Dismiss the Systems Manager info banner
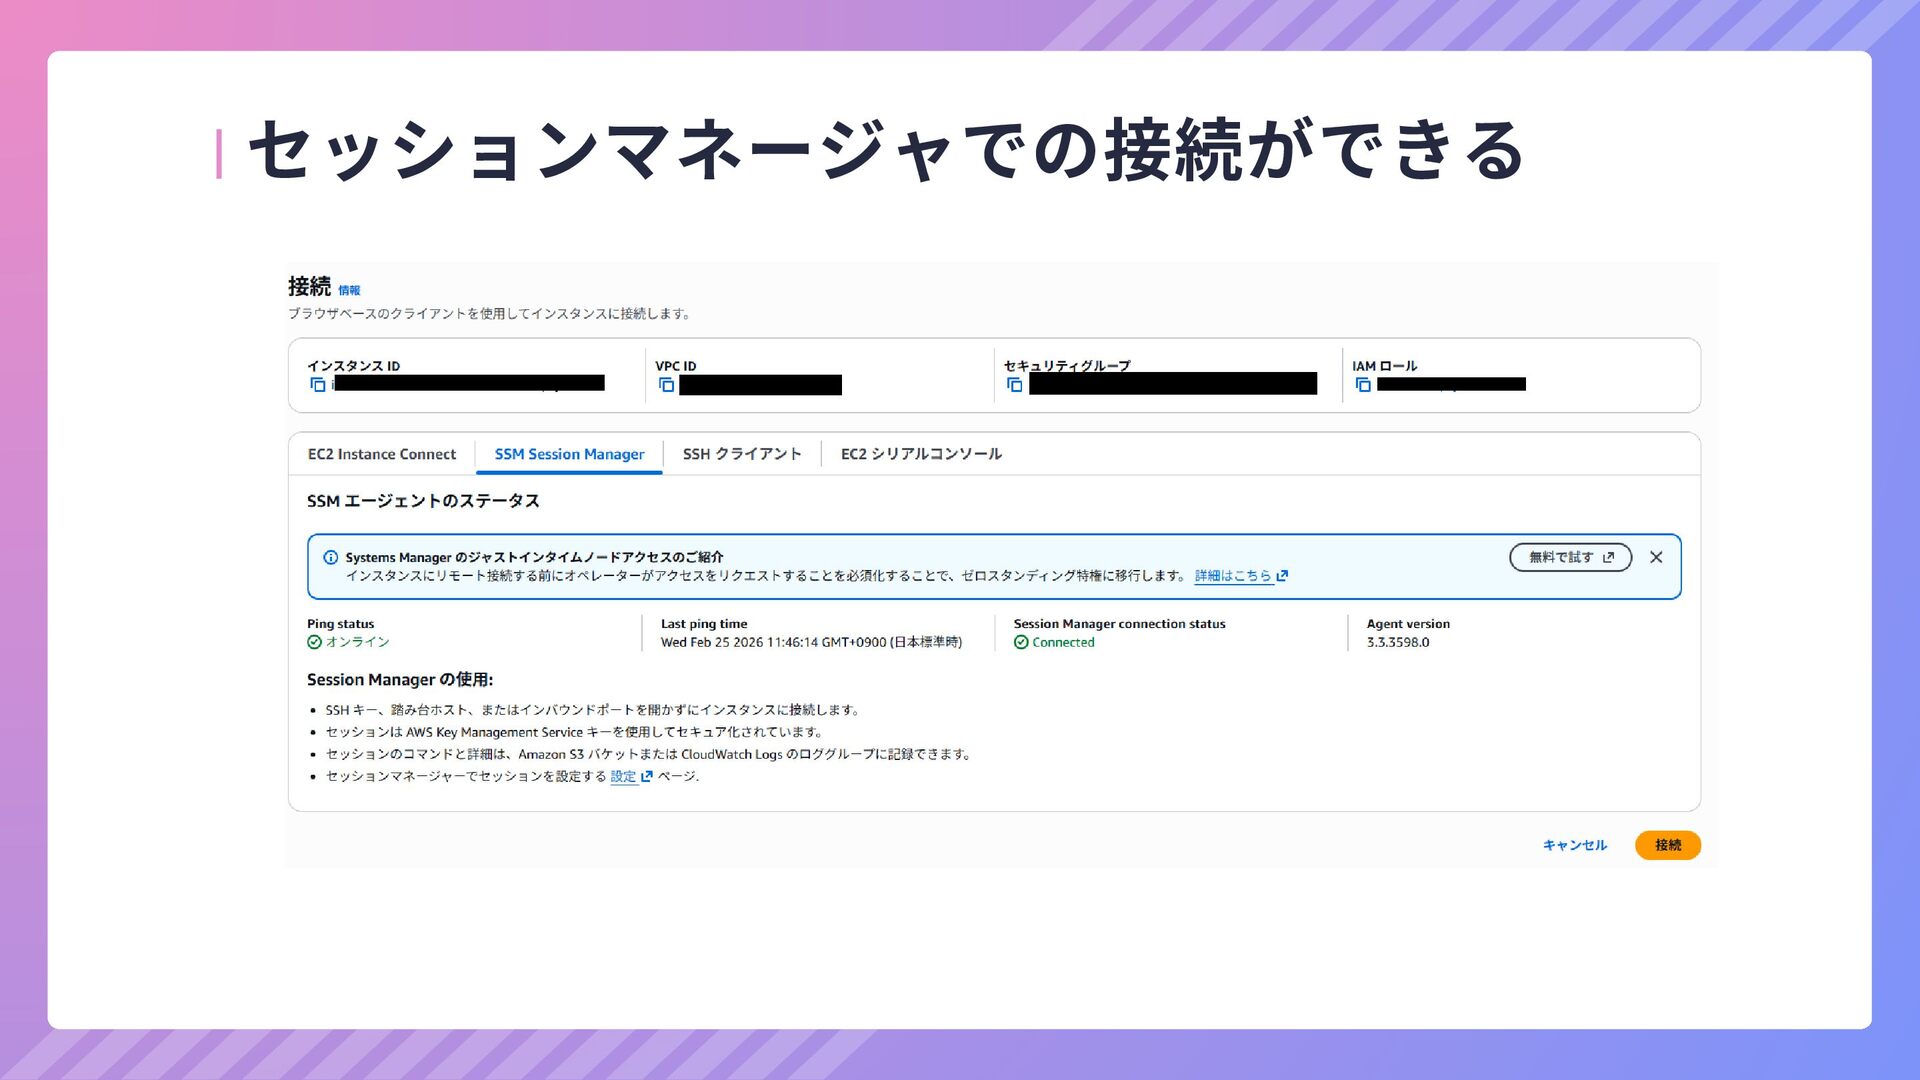This screenshot has width=1920, height=1080. pos(1656,558)
